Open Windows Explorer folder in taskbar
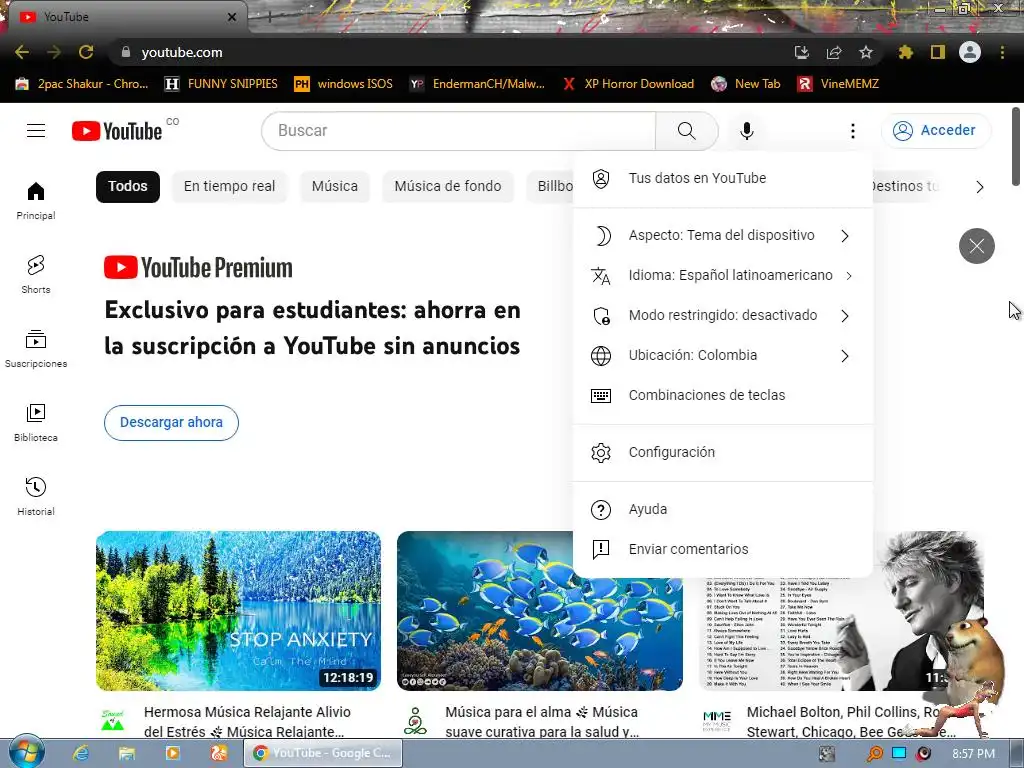The height and width of the screenshot is (768, 1024). tap(127, 753)
